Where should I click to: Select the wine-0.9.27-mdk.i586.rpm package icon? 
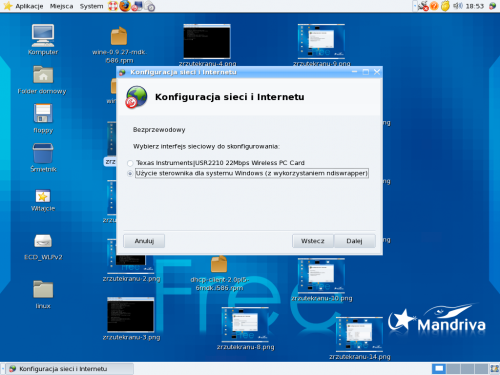[x=119, y=36]
